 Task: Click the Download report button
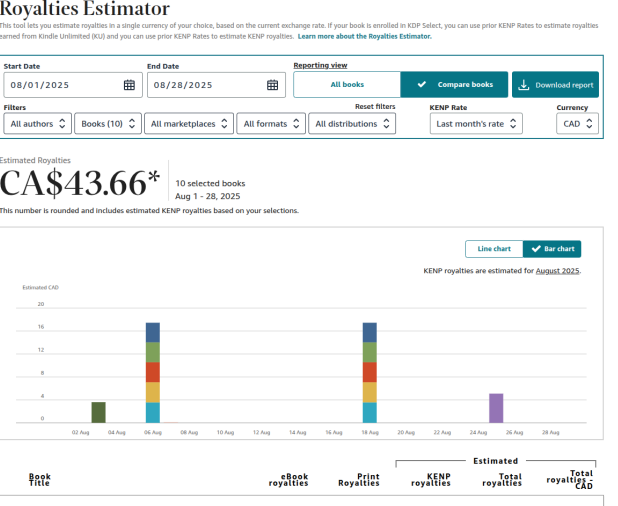coord(556,85)
